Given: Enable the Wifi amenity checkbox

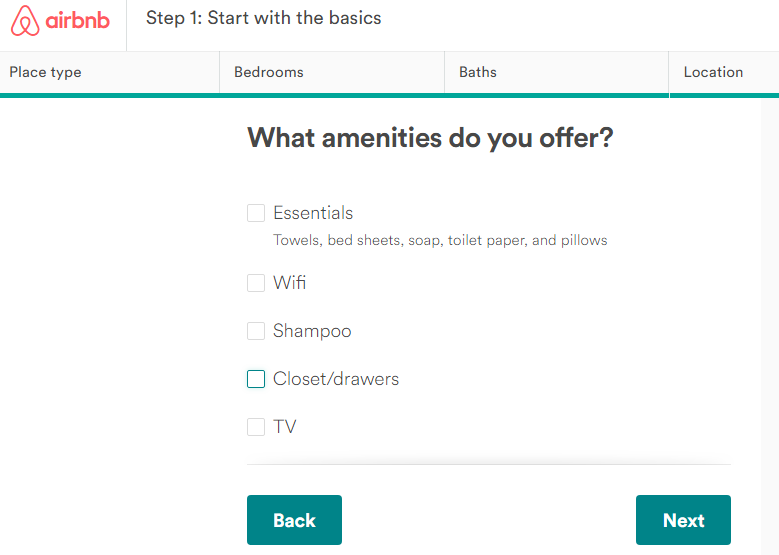Looking at the screenshot, I should click(256, 283).
